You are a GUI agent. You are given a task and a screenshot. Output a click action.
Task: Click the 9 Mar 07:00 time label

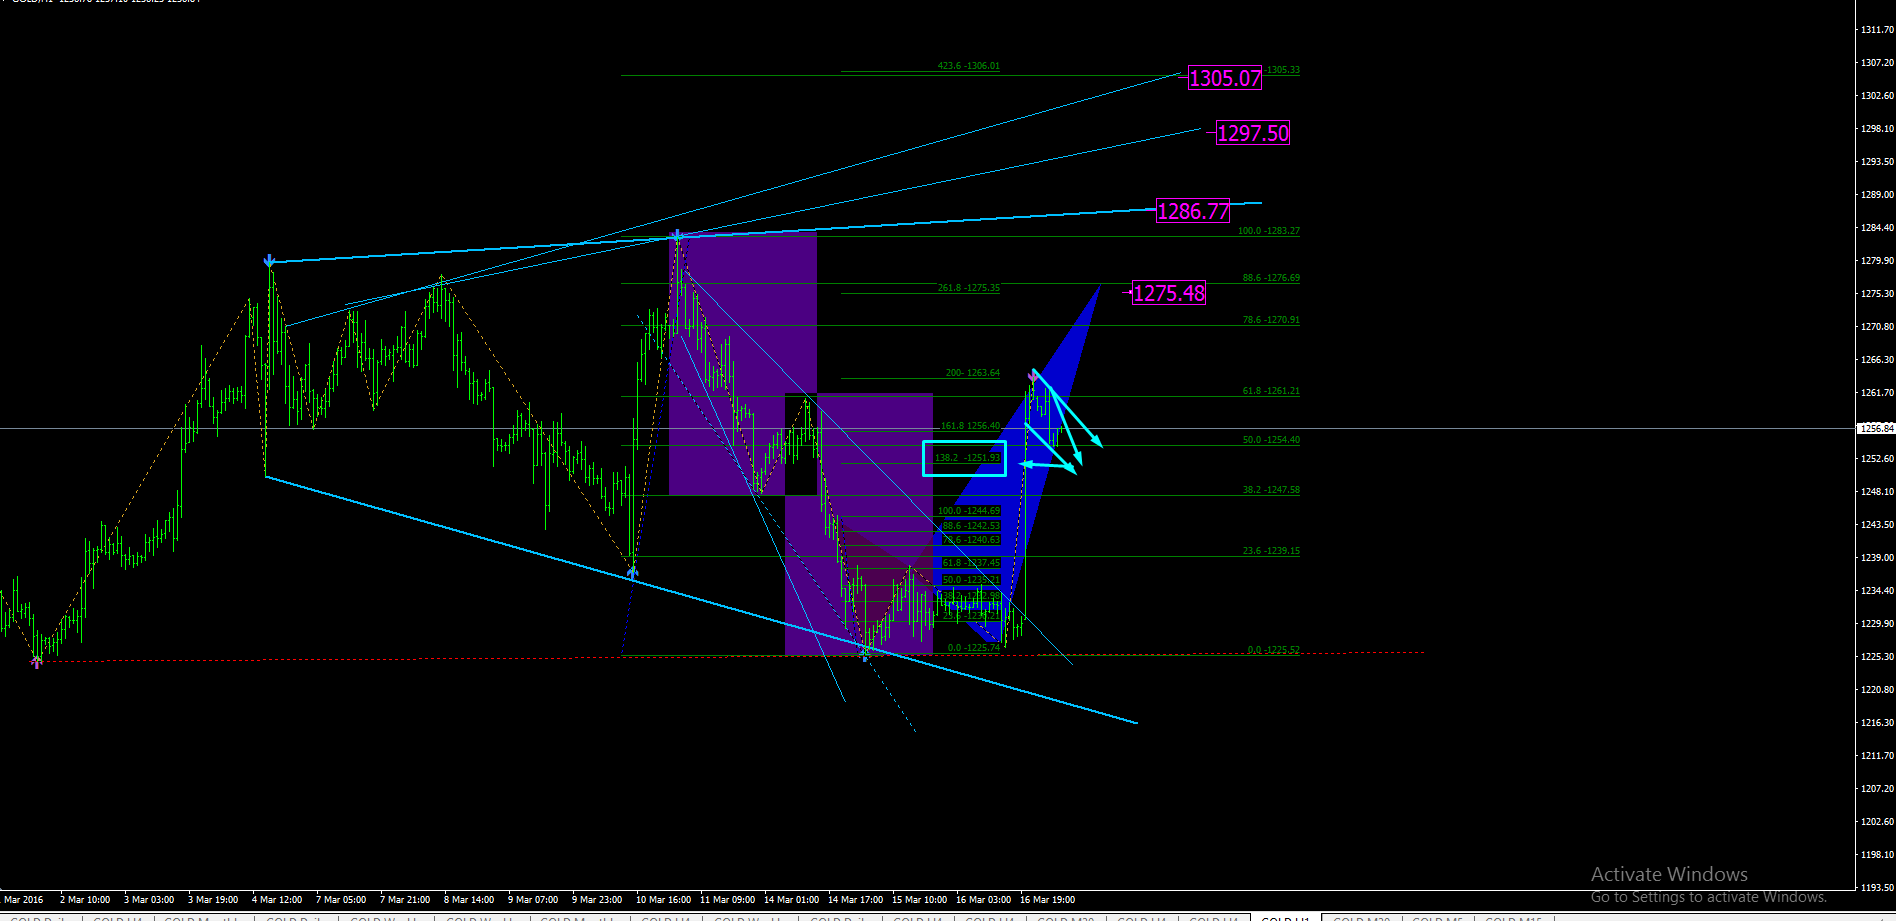[x=533, y=900]
